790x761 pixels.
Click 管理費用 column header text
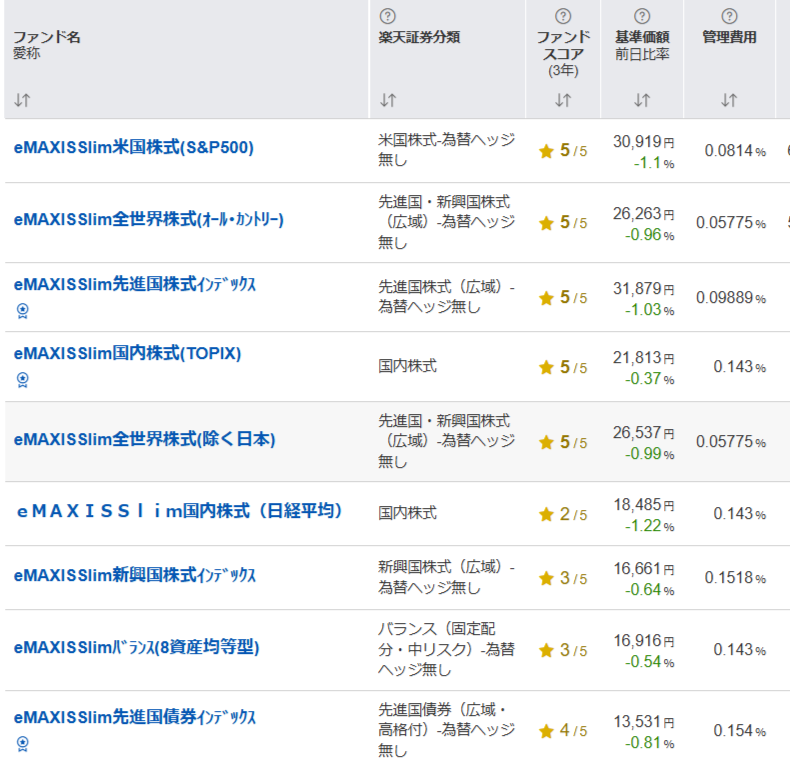point(729,37)
